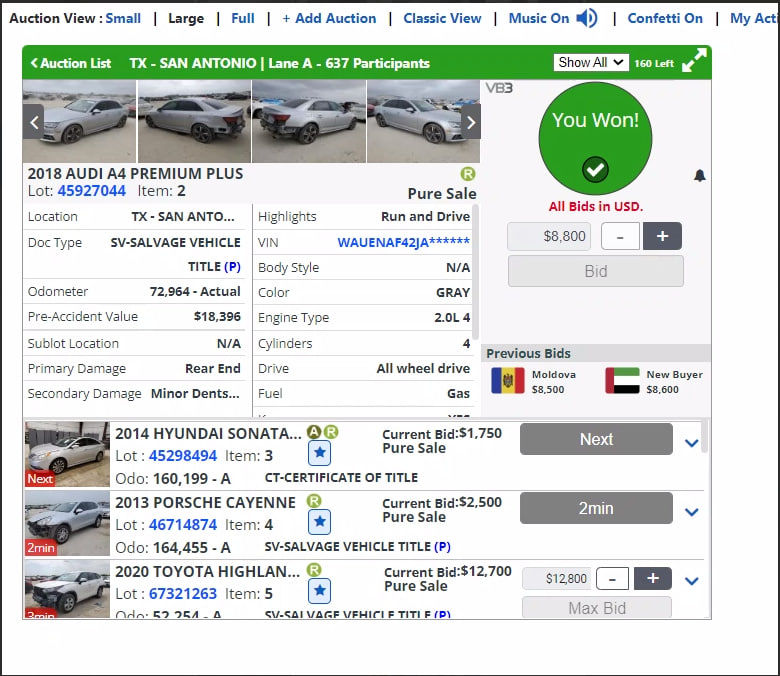This screenshot has height=676, width=780.
Task: Click the R badge on Hyundai Sonata
Action: [x=331, y=432]
